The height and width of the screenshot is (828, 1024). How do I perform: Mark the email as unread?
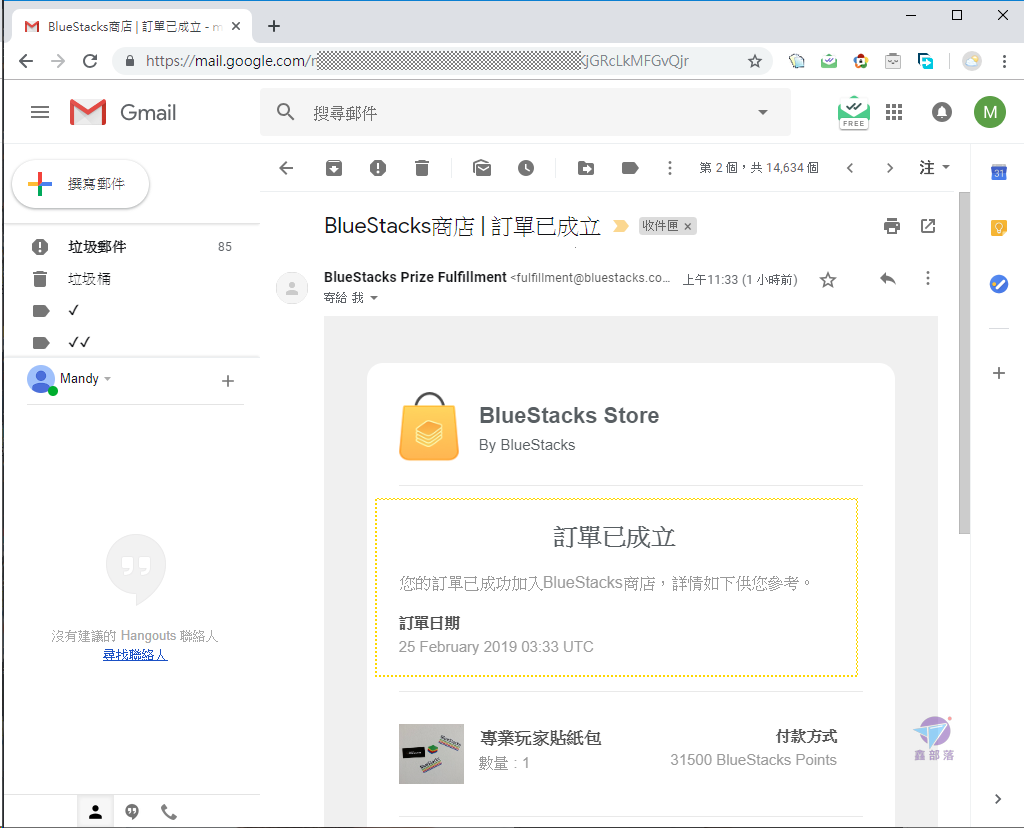coord(482,168)
